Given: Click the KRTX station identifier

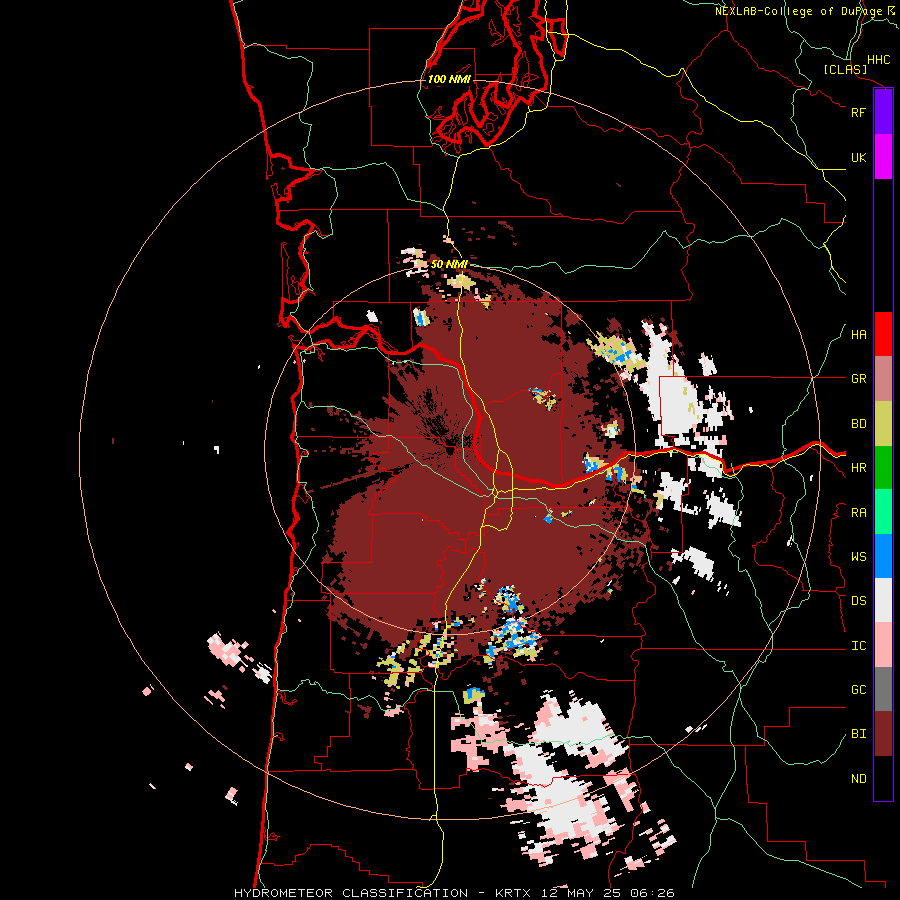Looking at the screenshot, I should coord(514,893).
